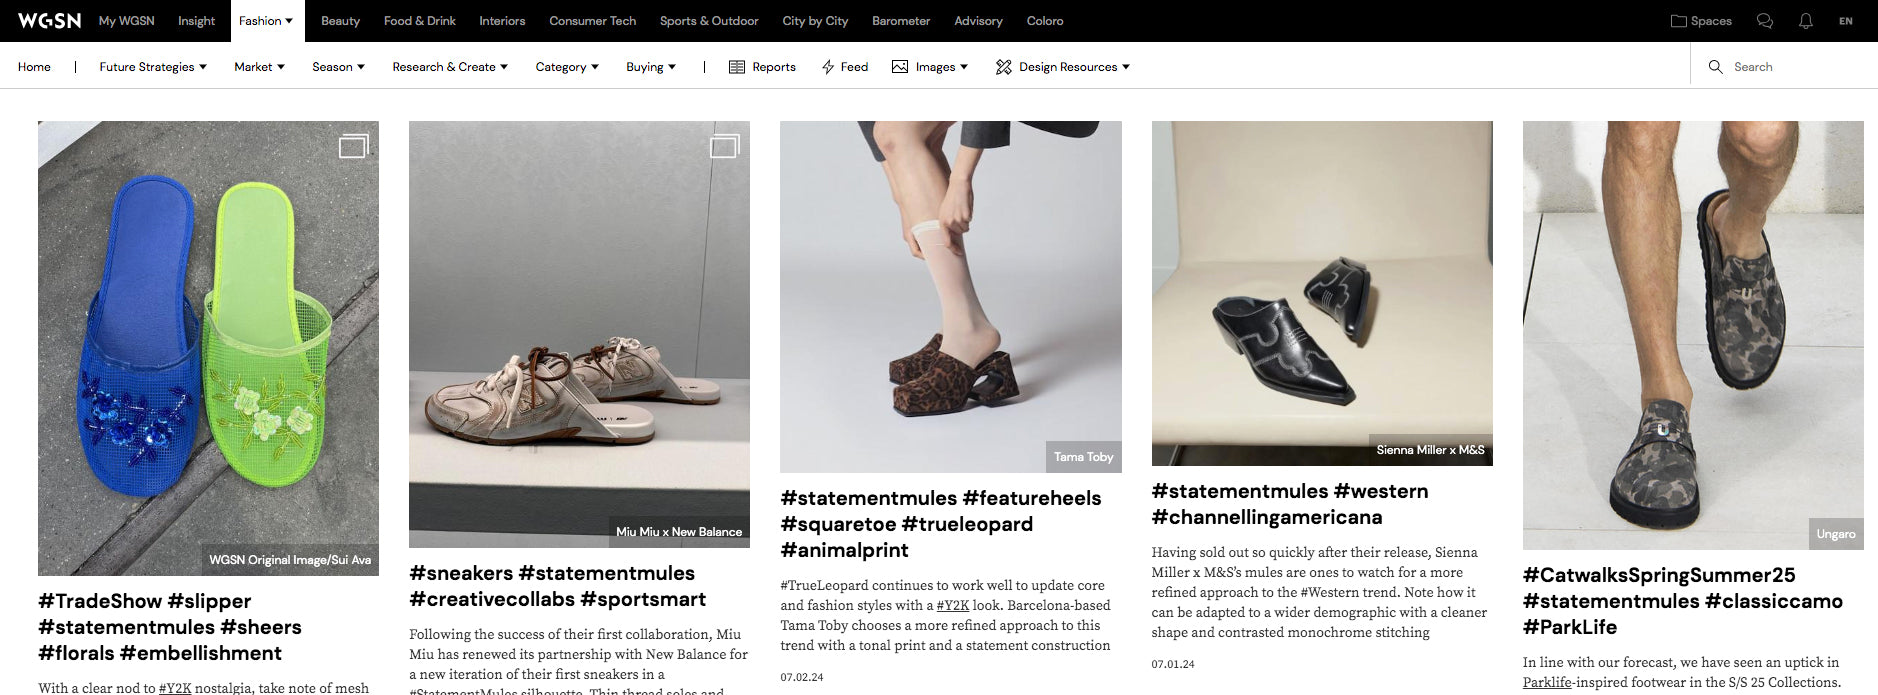Click the Spaces folder icon
Image resolution: width=1878 pixels, height=695 pixels.
tap(1679, 21)
